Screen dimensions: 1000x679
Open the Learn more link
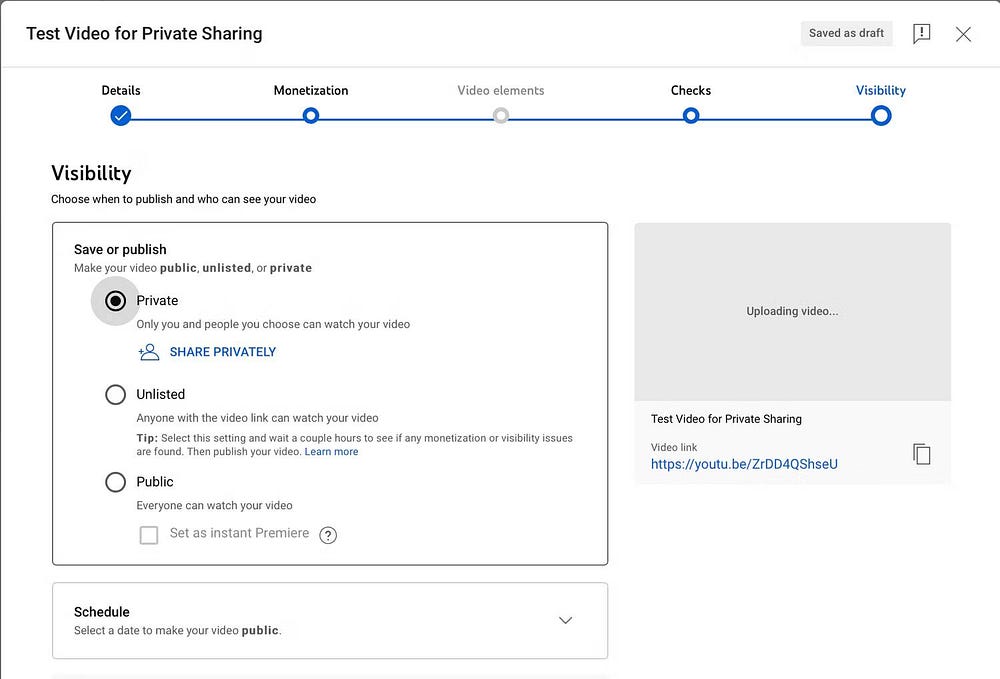click(331, 452)
